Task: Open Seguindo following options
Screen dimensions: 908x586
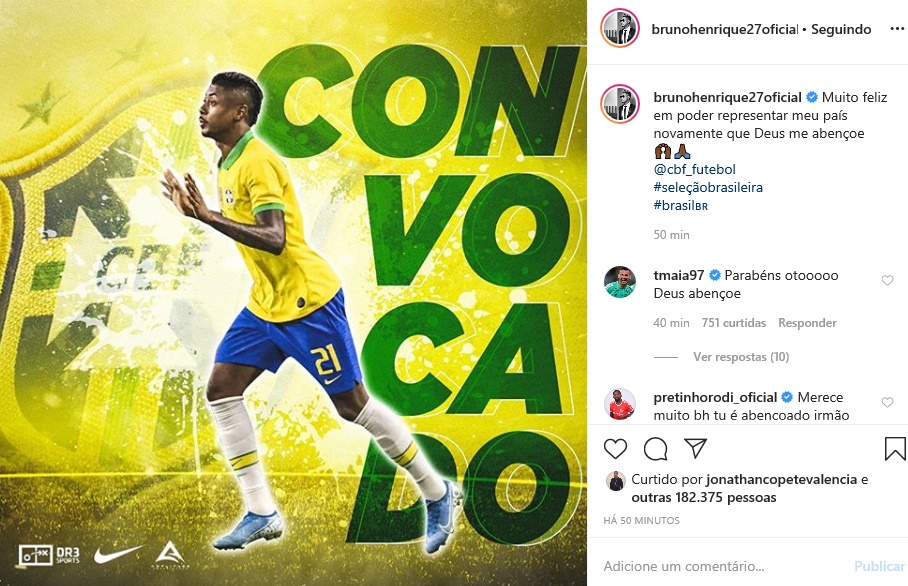Action: tap(841, 29)
